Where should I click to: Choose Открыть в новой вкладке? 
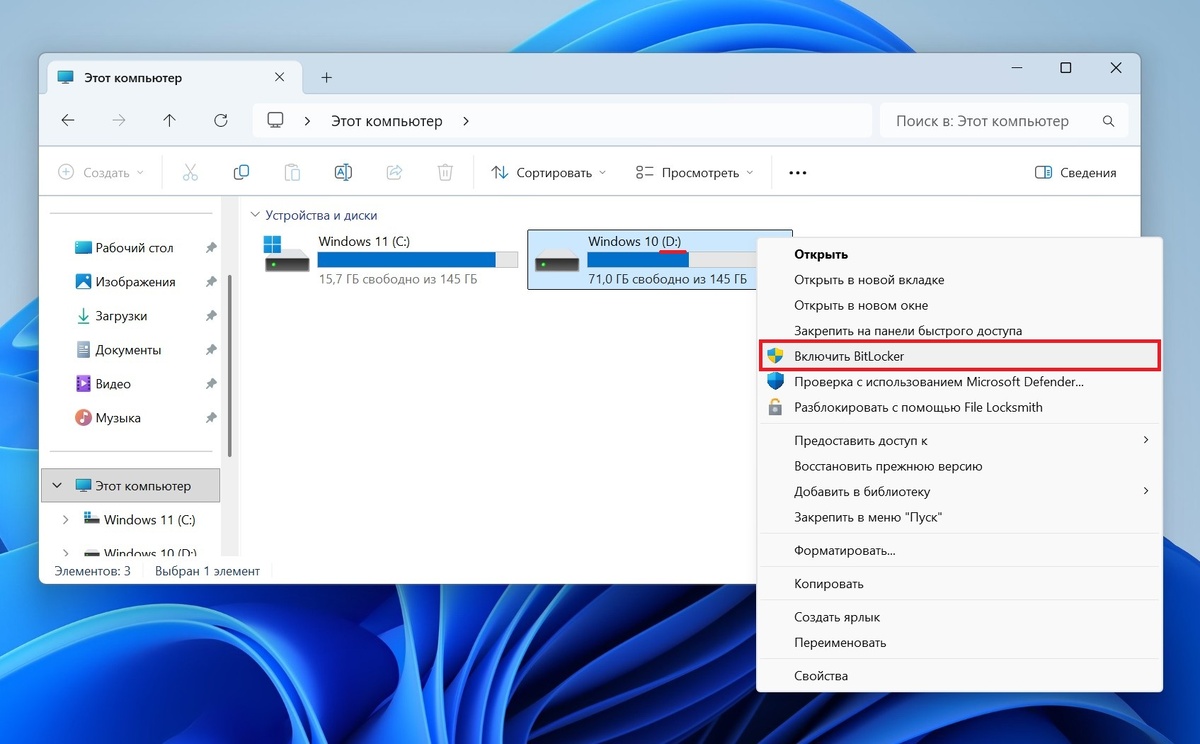pos(960,280)
